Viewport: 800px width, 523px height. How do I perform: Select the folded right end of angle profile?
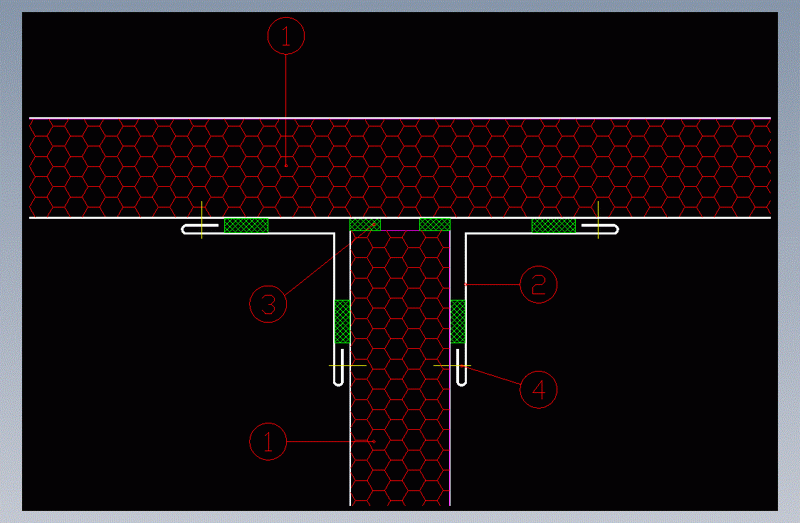(x=610, y=231)
